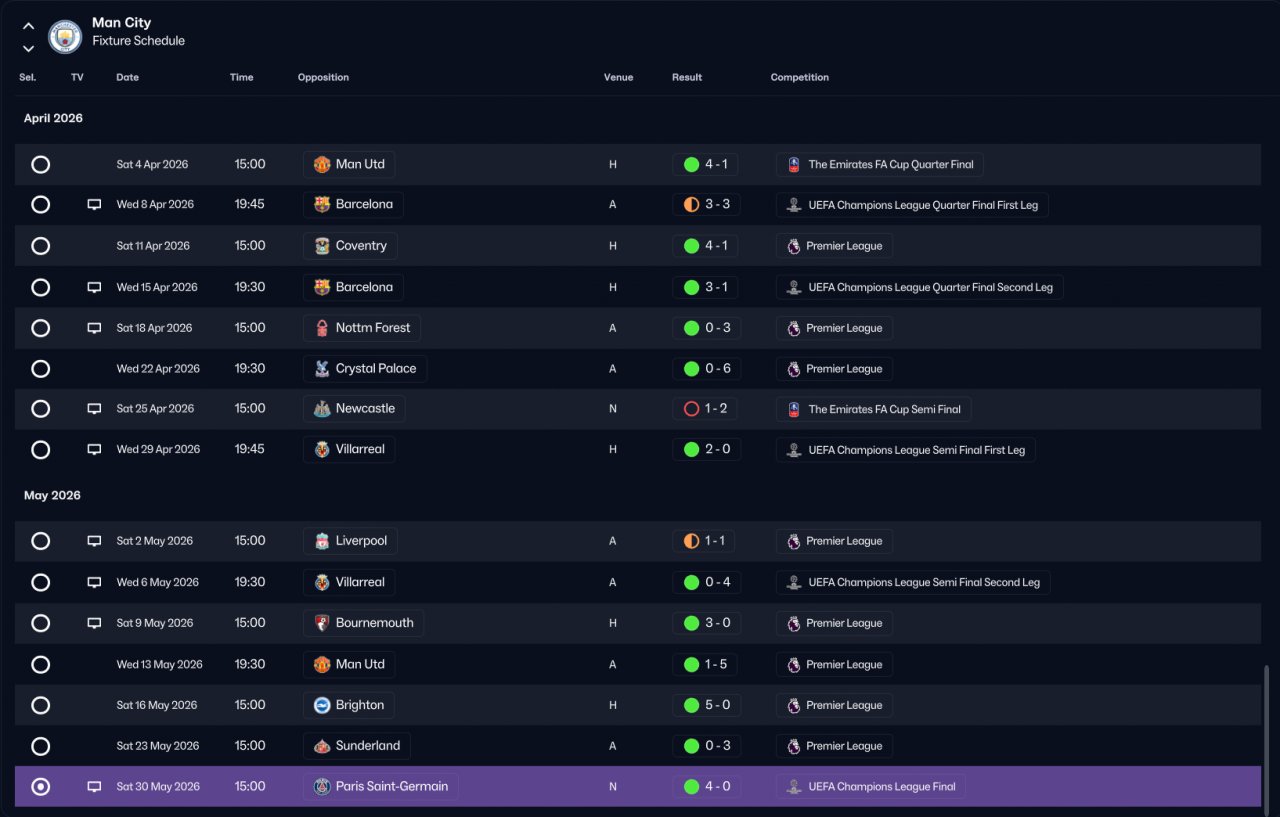Viewport: 1280px width, 817px height.
Task: Click the Champions League Final trophy icon
Action: (x=793, y=786)
